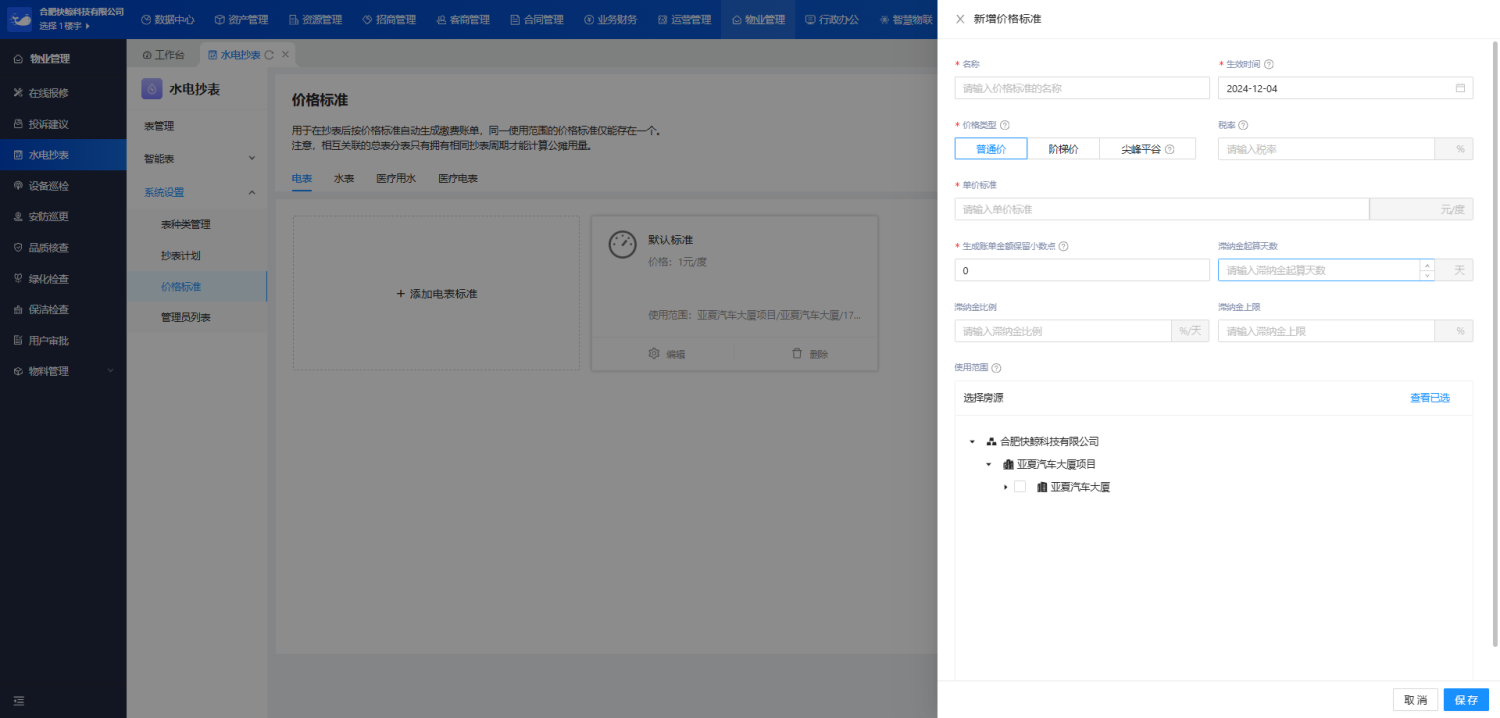
Task: Focus the 名称 input field
Action: [1082, 88]
